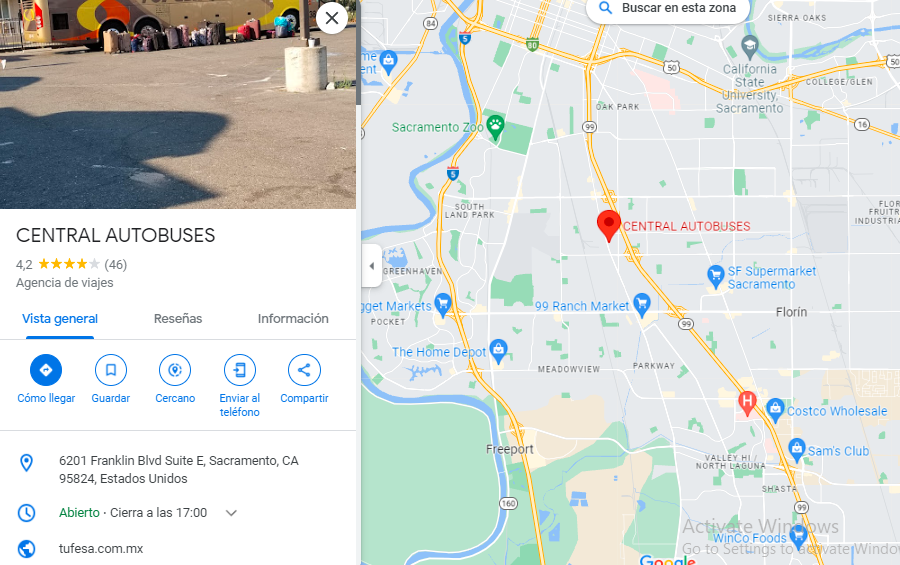Open the Información tab
Viewport: 900px width, 565px height.
tap(293, 319)
